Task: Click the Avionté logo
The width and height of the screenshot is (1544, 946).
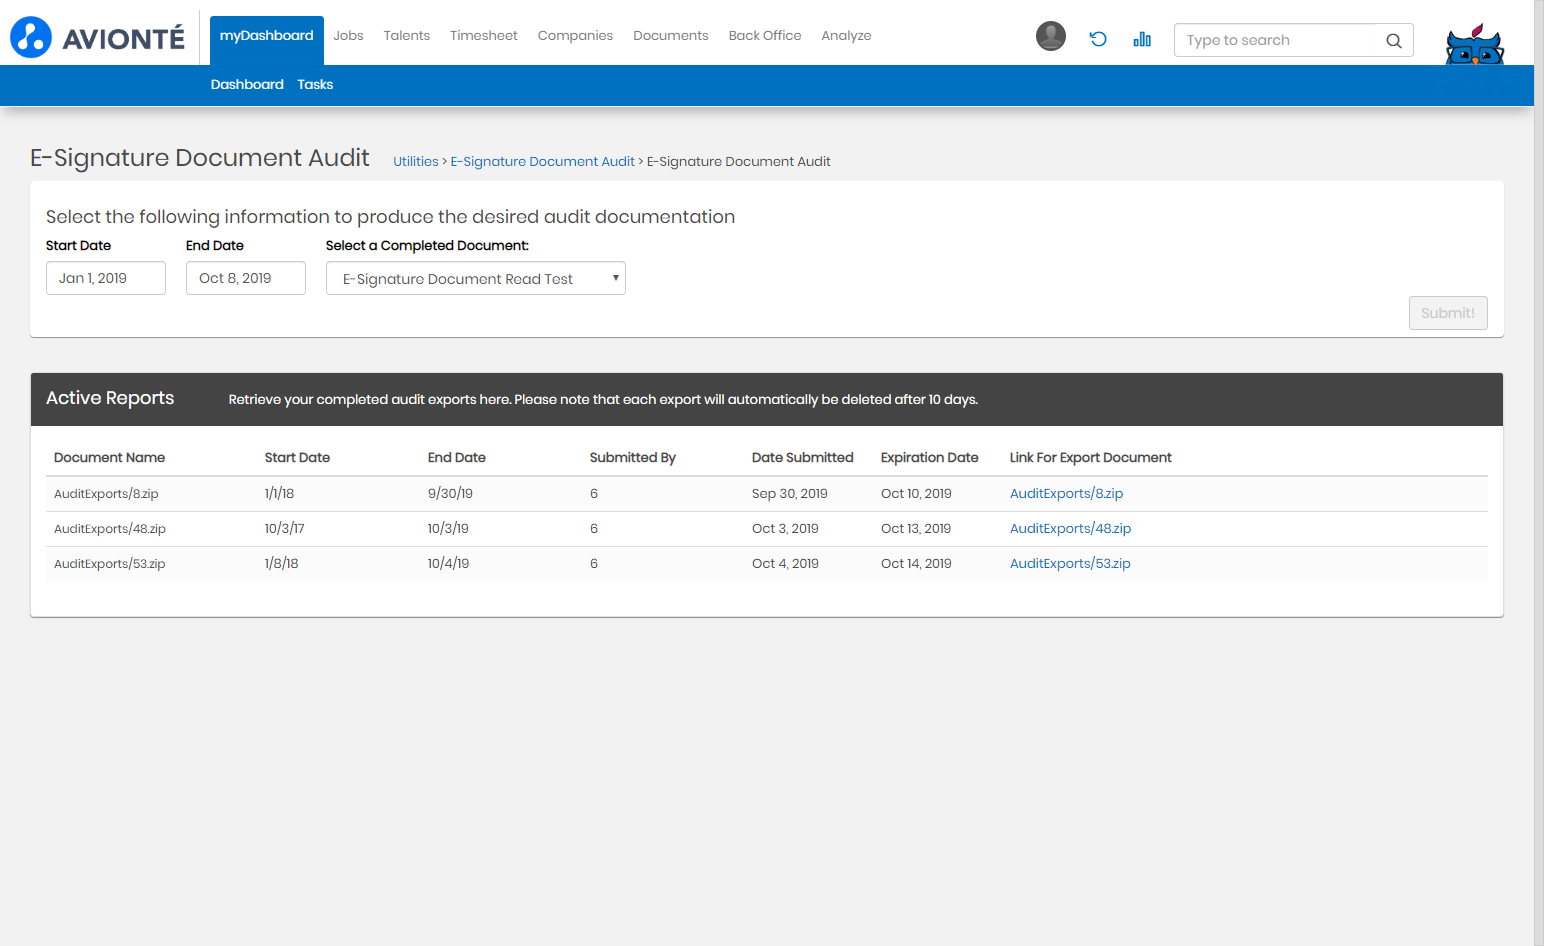Action: click(97, 38)
